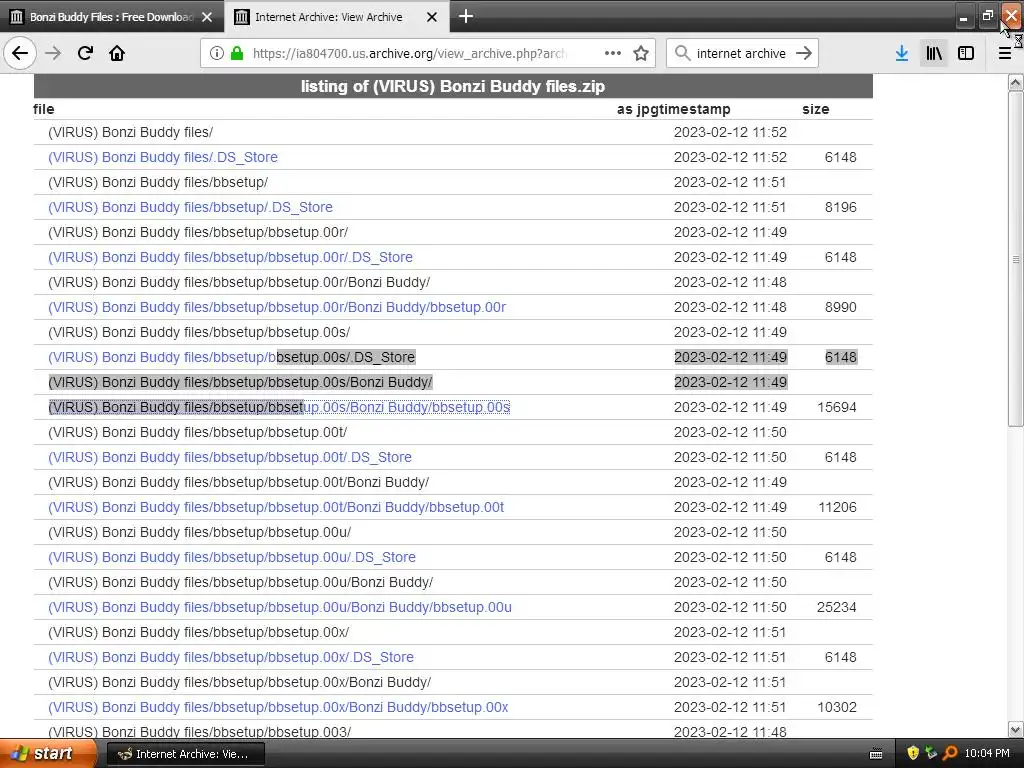Open bbsetup.00u/.DS_Store link
Image resolution: width=1024 pixels, height=768 pixels.
[232, 557]
